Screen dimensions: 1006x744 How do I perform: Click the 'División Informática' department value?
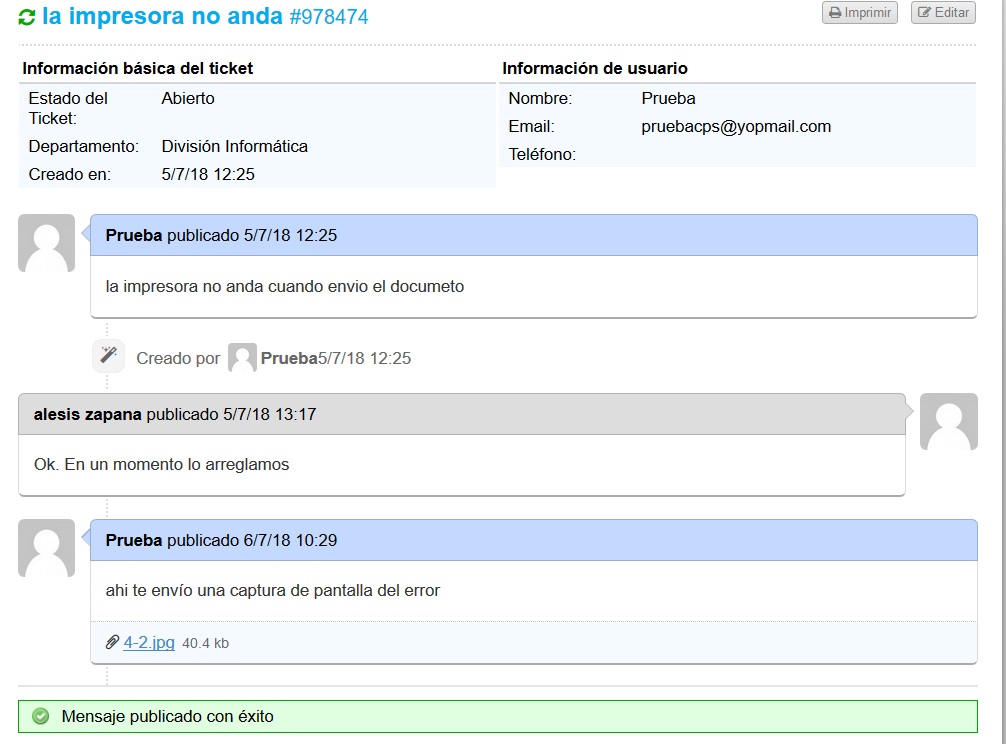tap(234, 147)
